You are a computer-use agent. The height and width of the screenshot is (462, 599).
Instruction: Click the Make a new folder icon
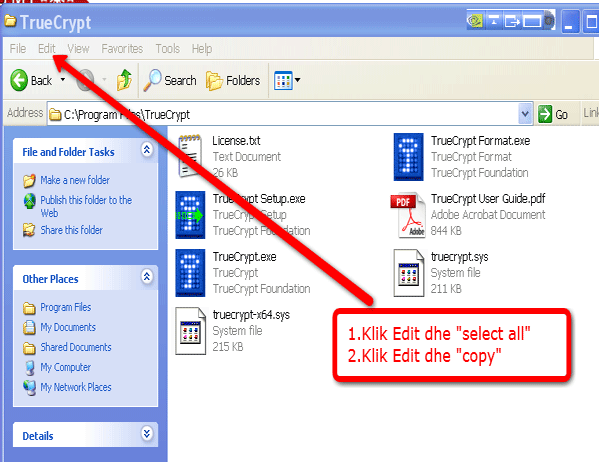[x=29, y=180]
